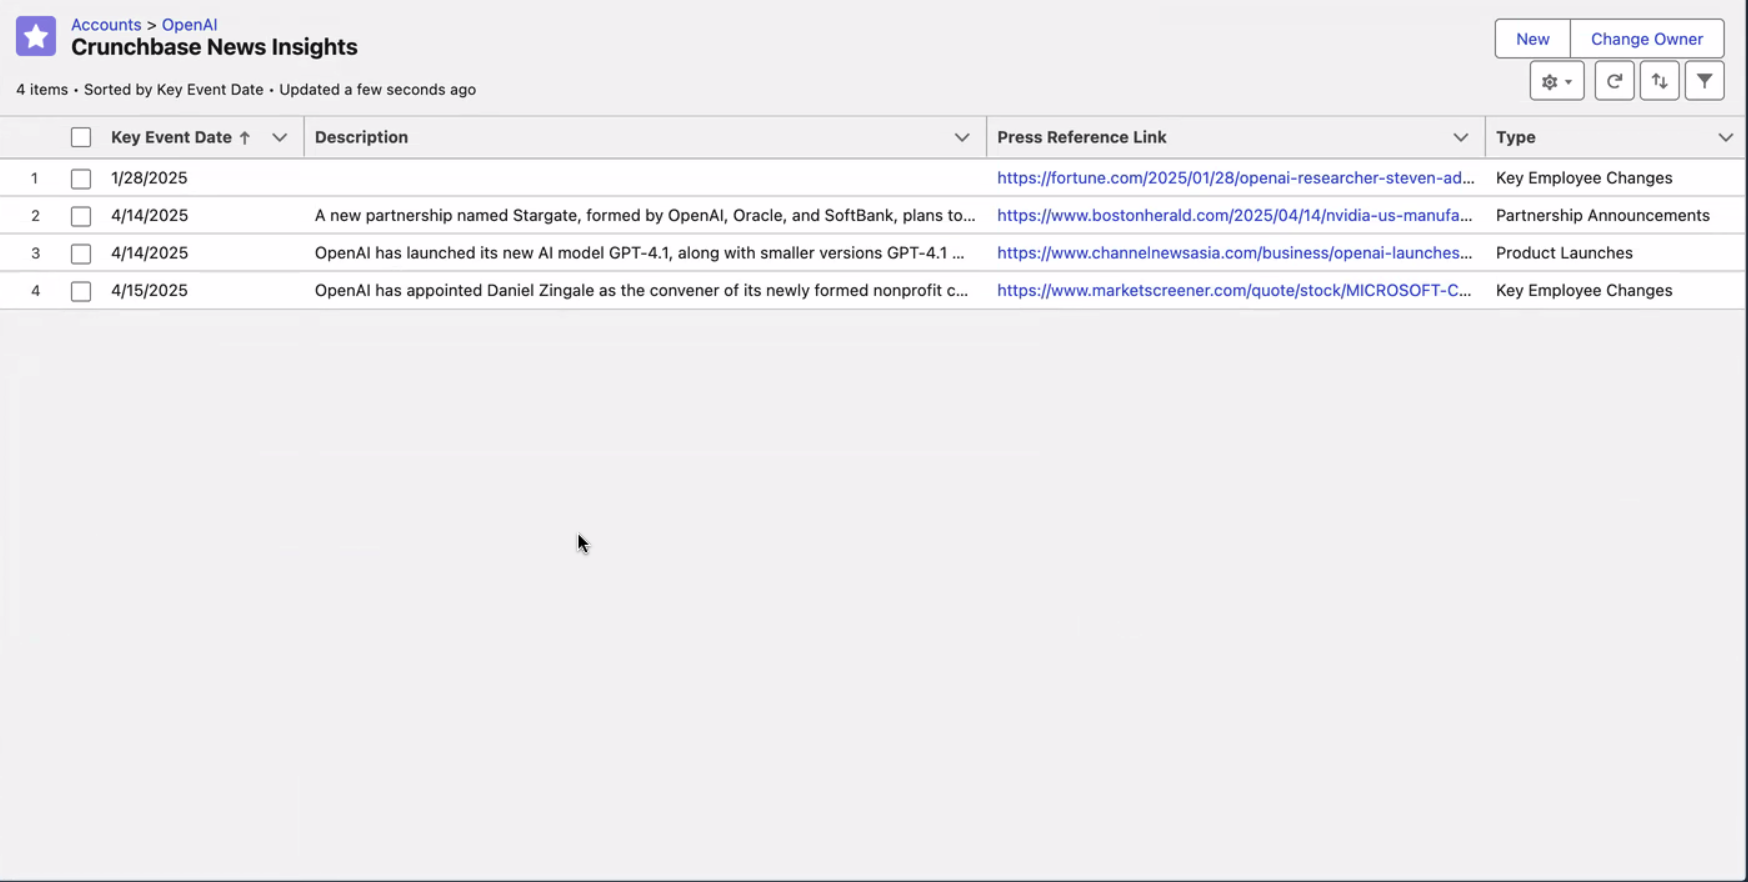Open the bostonherald.com press link
1748x882 pixels.
coord(1234,215)
